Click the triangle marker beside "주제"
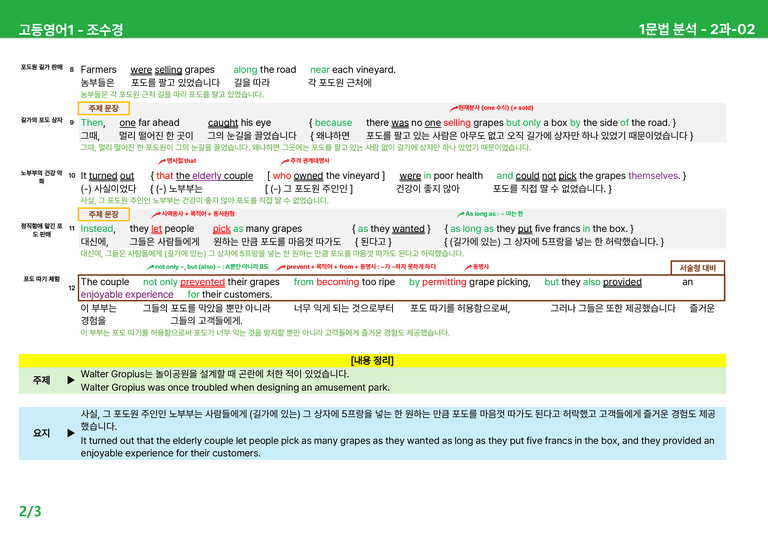 (71, 380)
